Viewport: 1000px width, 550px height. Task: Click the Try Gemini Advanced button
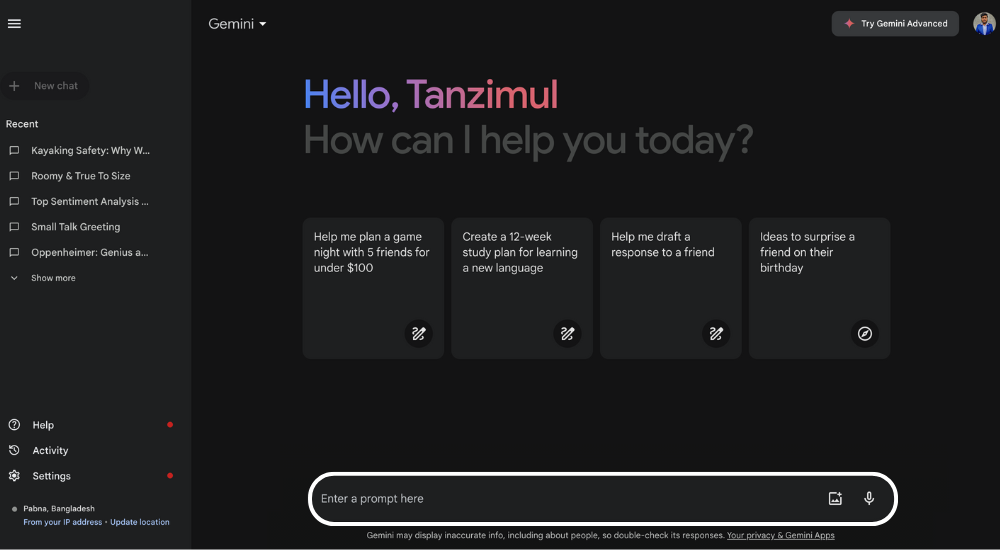[895, 24]
